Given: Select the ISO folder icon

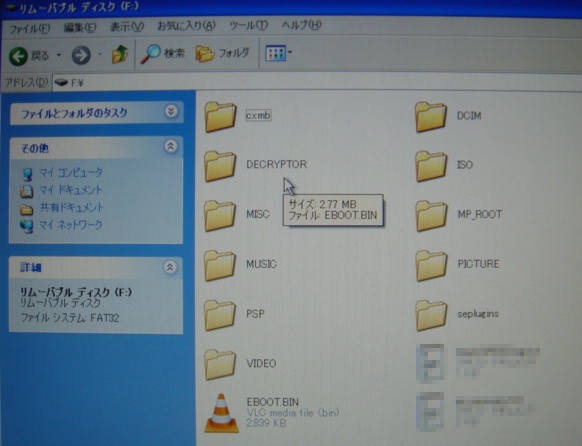Looking at the screenshot, I should click(431, 166).
